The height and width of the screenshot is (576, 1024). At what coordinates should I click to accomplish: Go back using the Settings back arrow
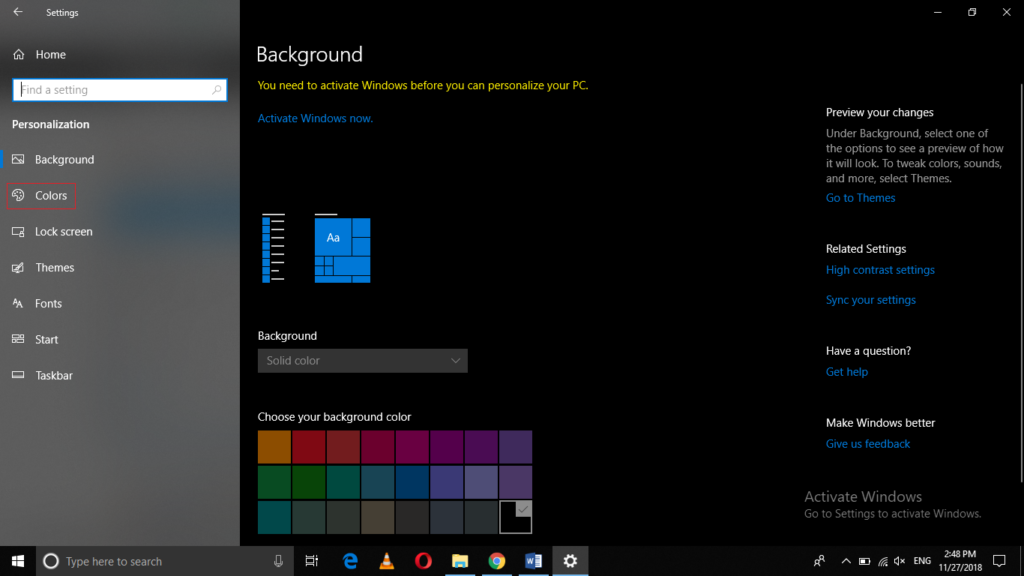click(x=18, y=12)
